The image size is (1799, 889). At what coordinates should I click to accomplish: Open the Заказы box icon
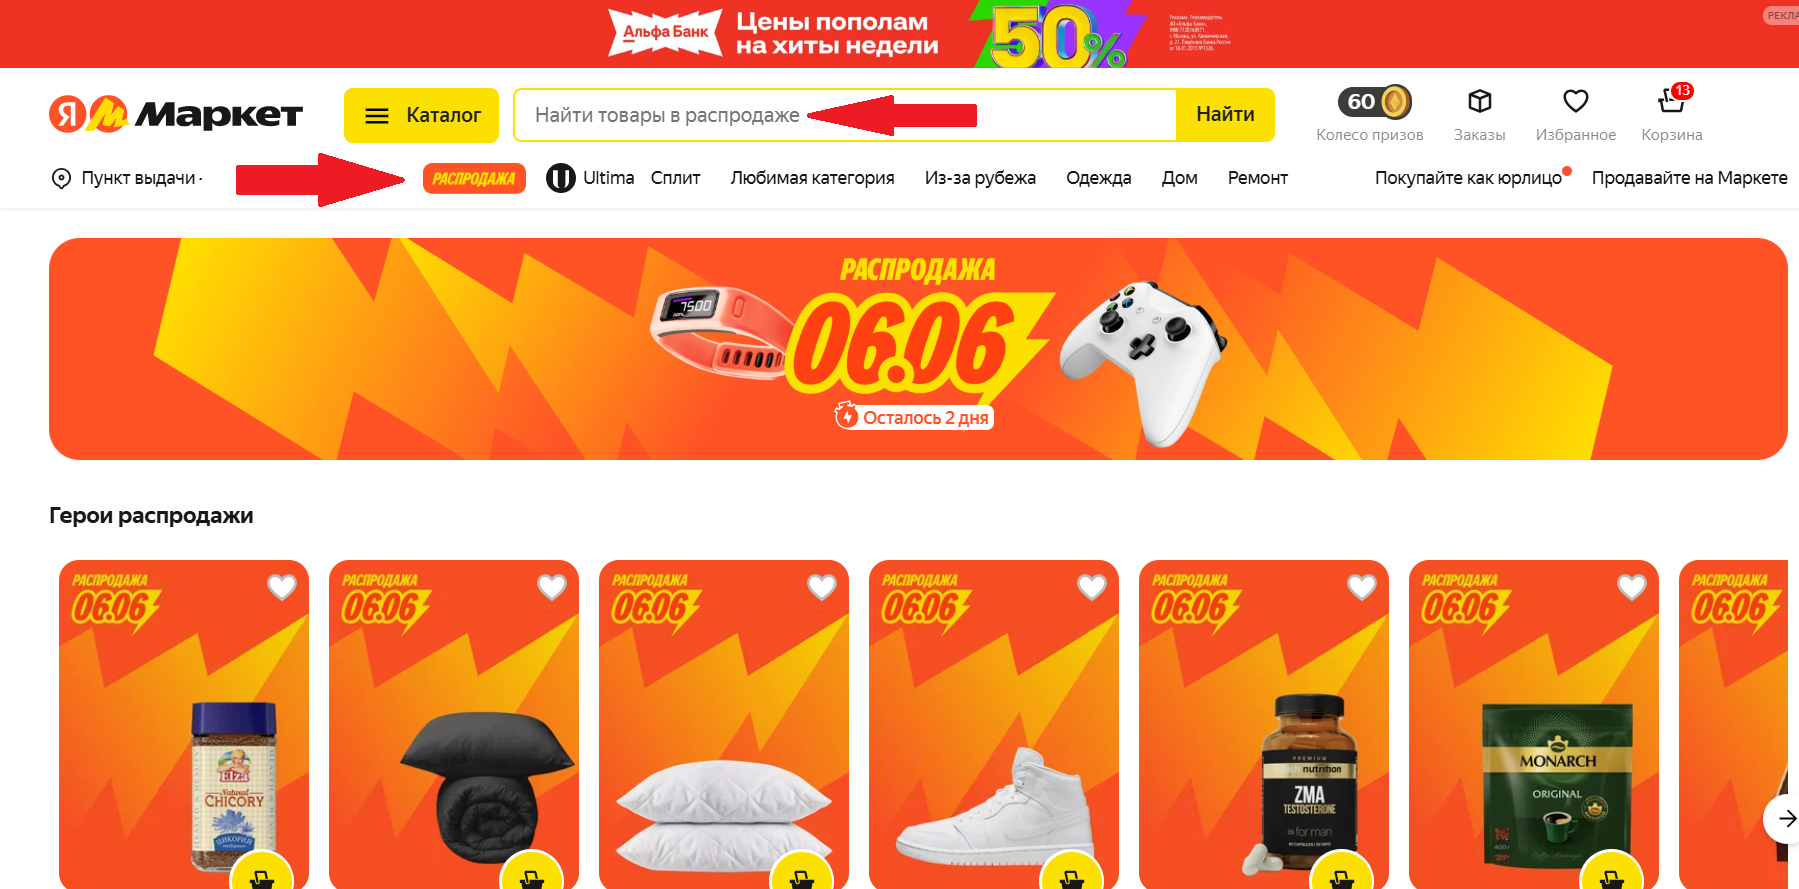click(1480, 101)
